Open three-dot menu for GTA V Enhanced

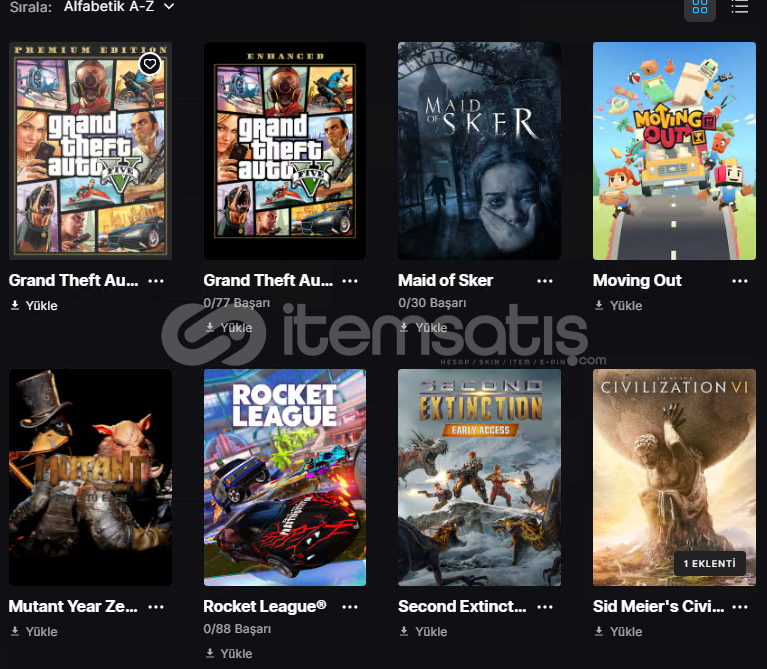pyautogui.click(x=350, y=281)
